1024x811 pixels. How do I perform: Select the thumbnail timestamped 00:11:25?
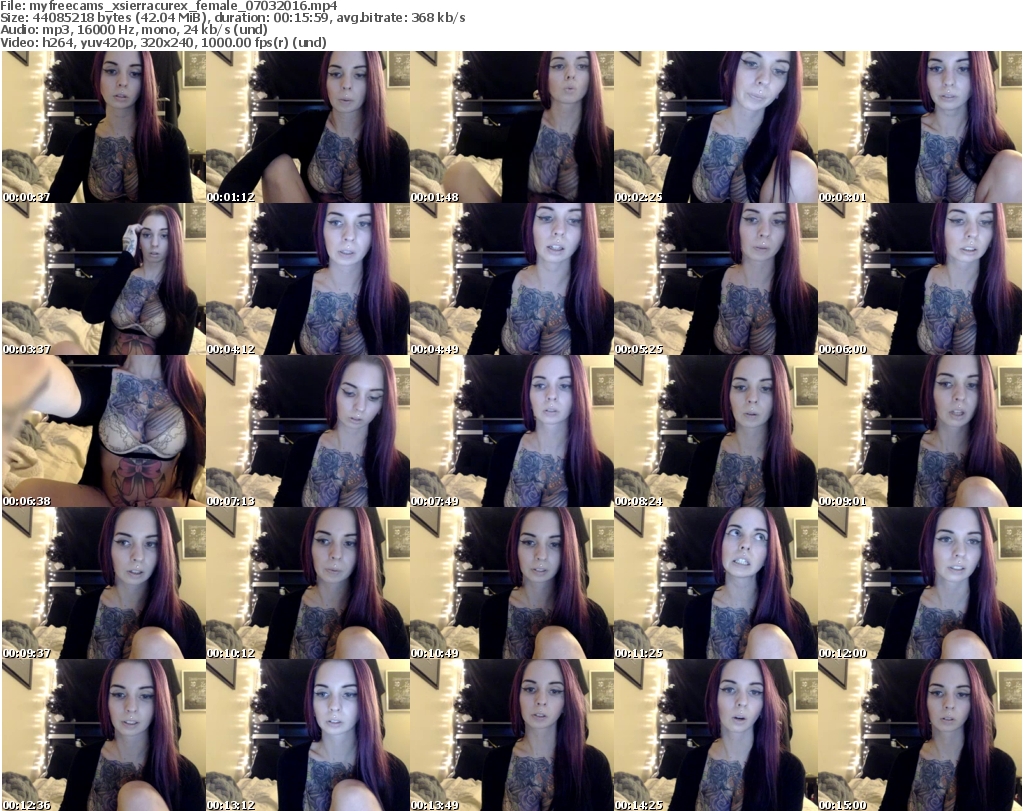(x=715, y=583)
